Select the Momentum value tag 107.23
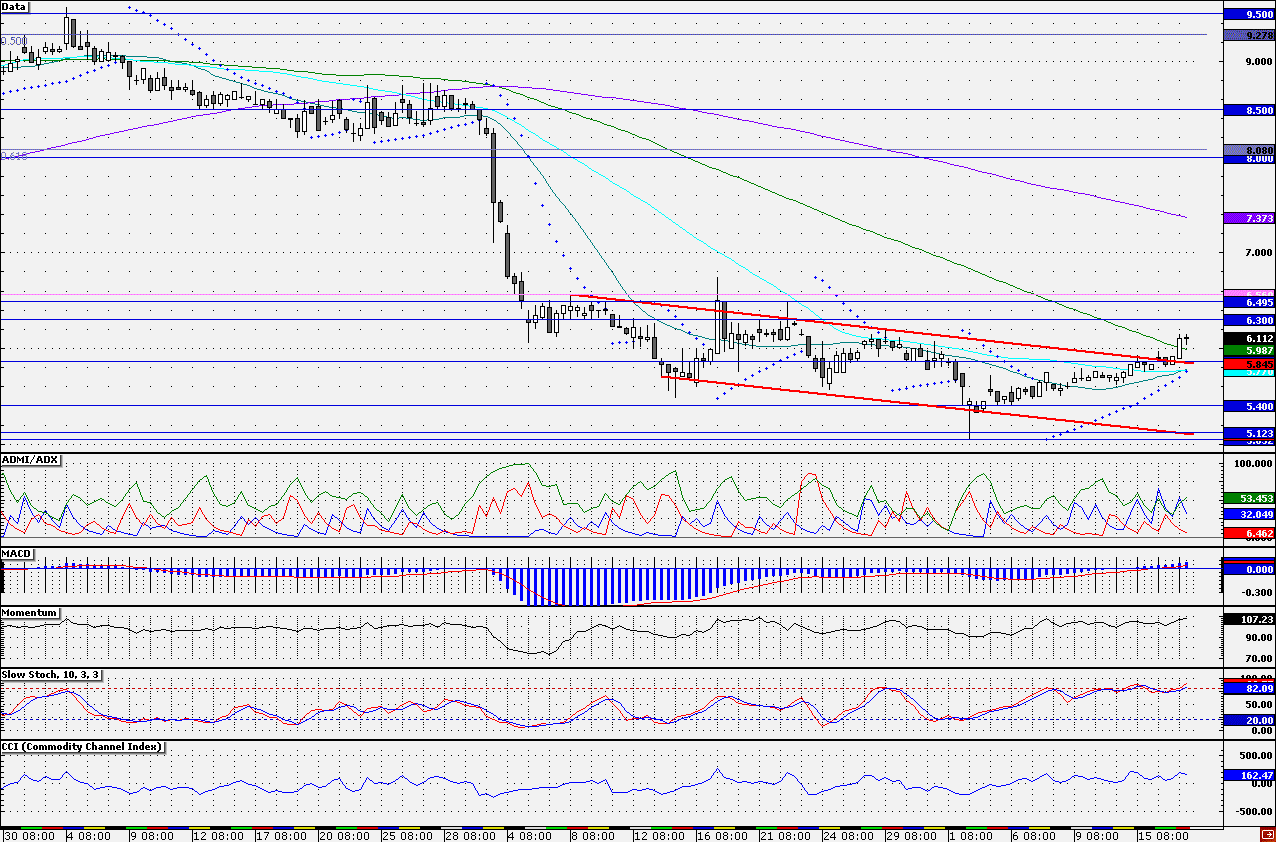Screen dimensions: 1276x842 tap(1249, 619)
